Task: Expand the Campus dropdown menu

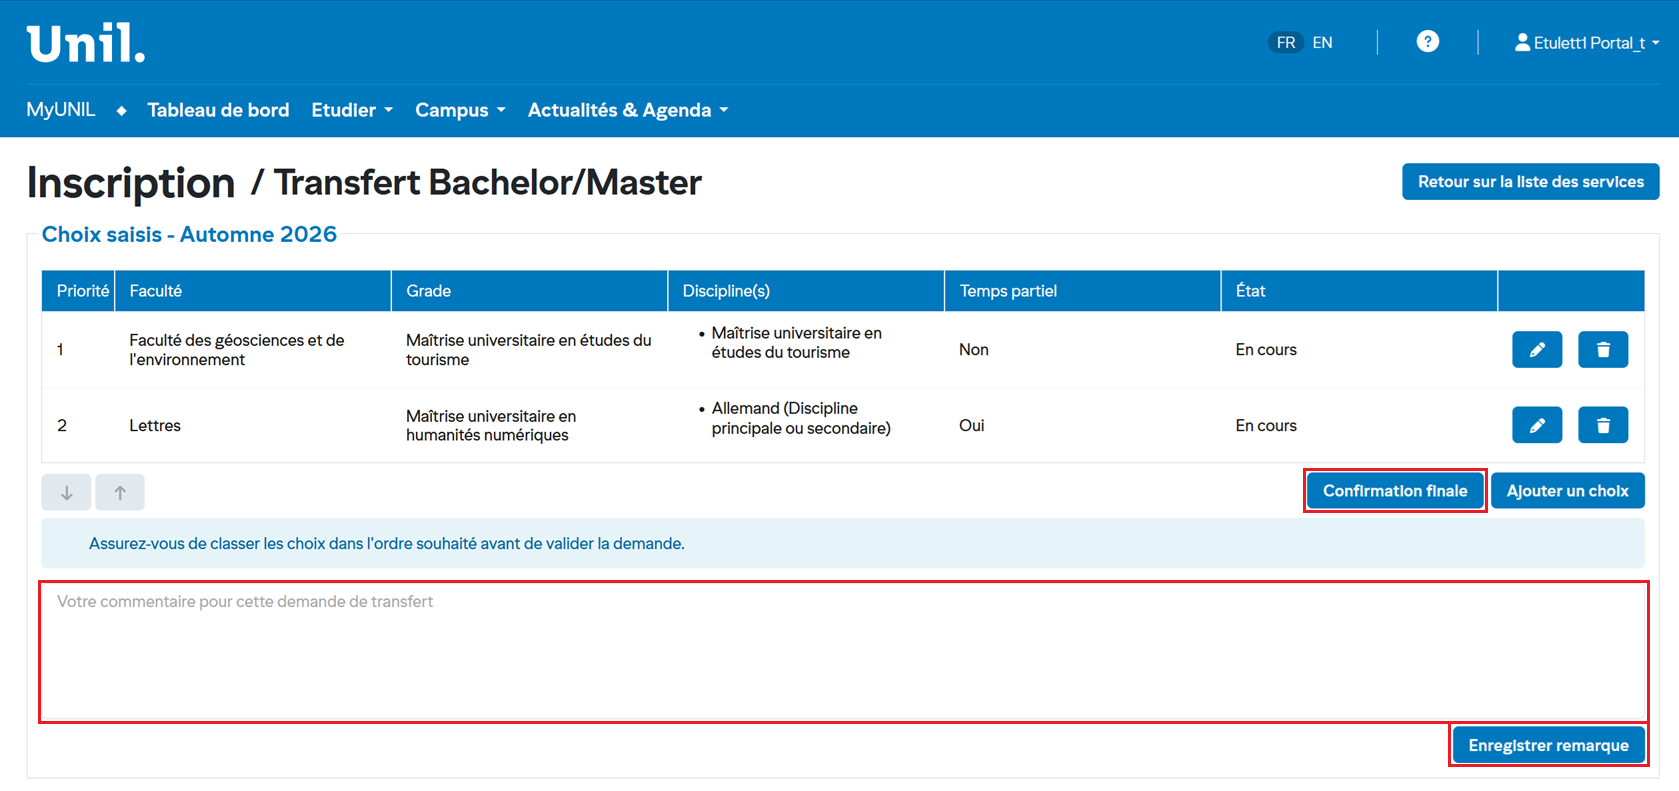Action: tap(460, 110)
